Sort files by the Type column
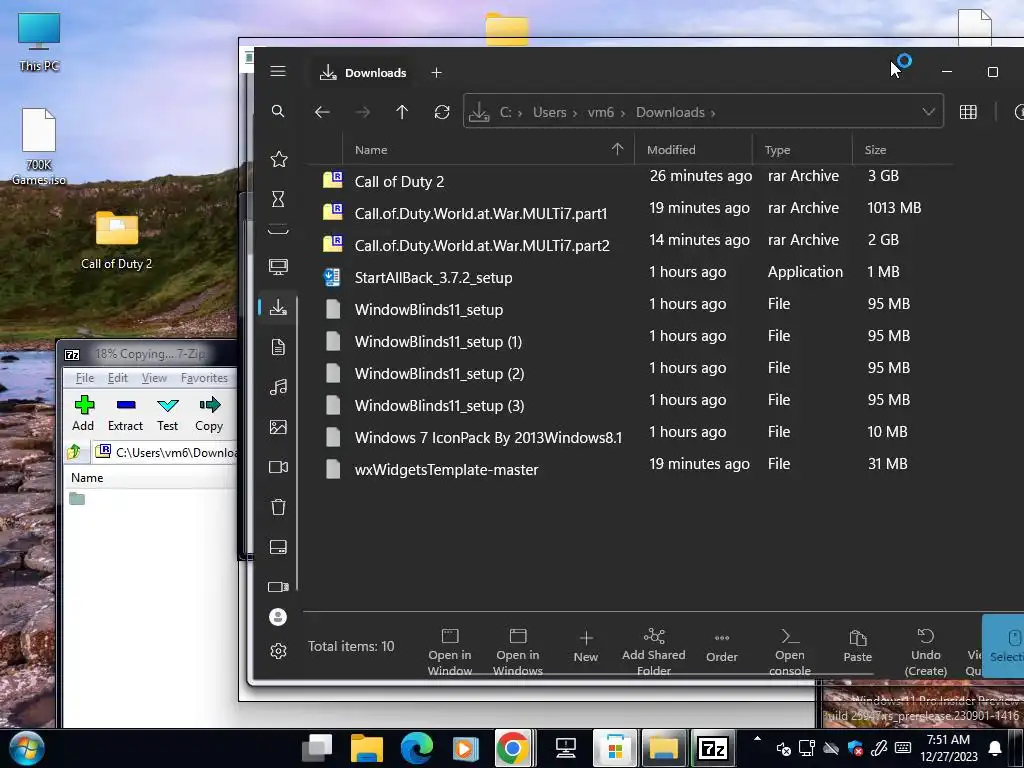The image size is (1024, 768). pos(777,150)
